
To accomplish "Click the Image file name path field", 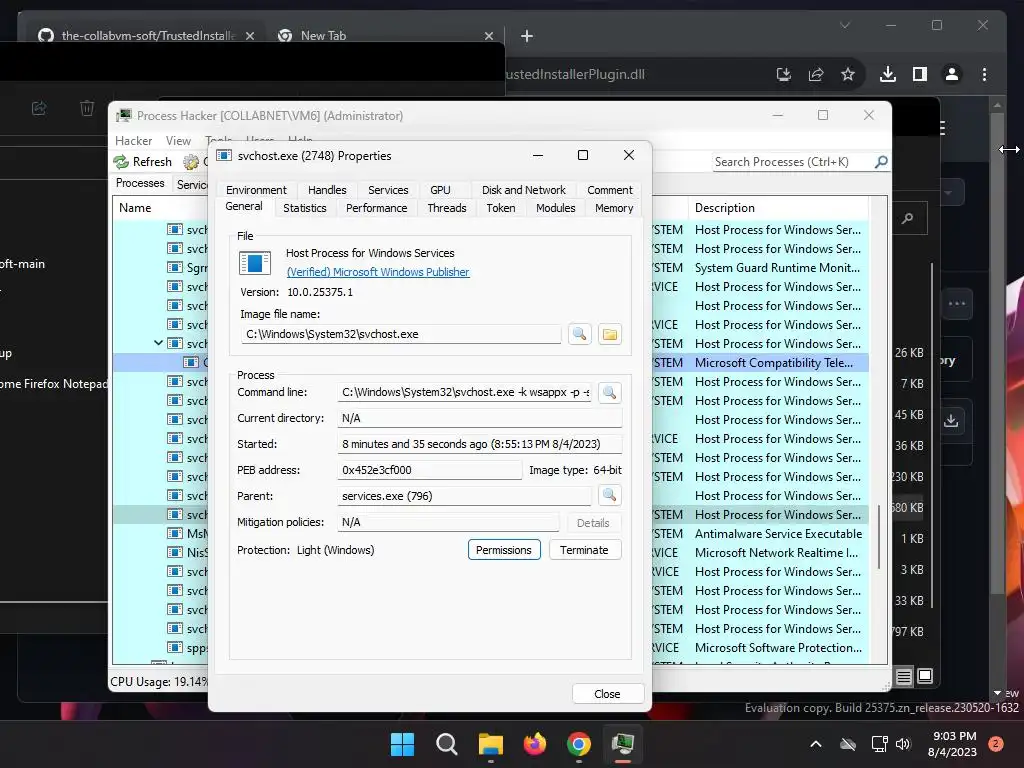I will coord(401,334).
